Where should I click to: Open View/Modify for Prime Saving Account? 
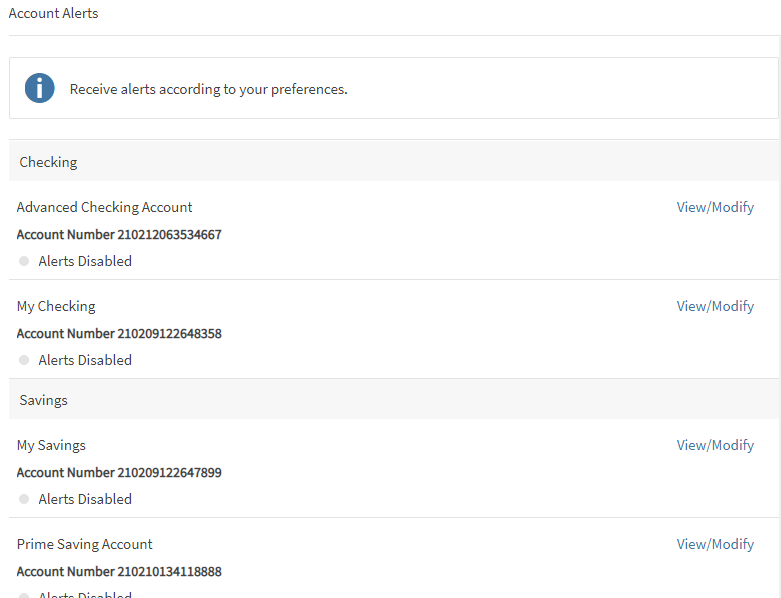click(x=715, y=544)
